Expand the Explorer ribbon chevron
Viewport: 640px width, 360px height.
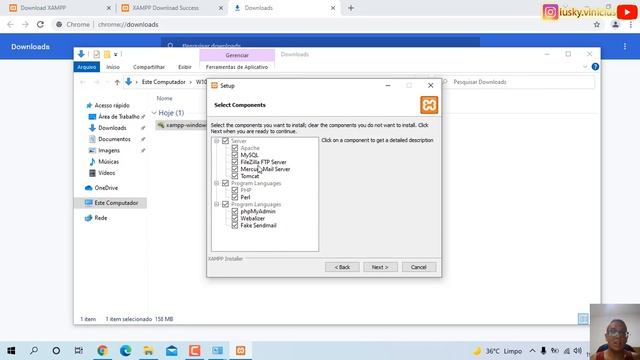585,67
